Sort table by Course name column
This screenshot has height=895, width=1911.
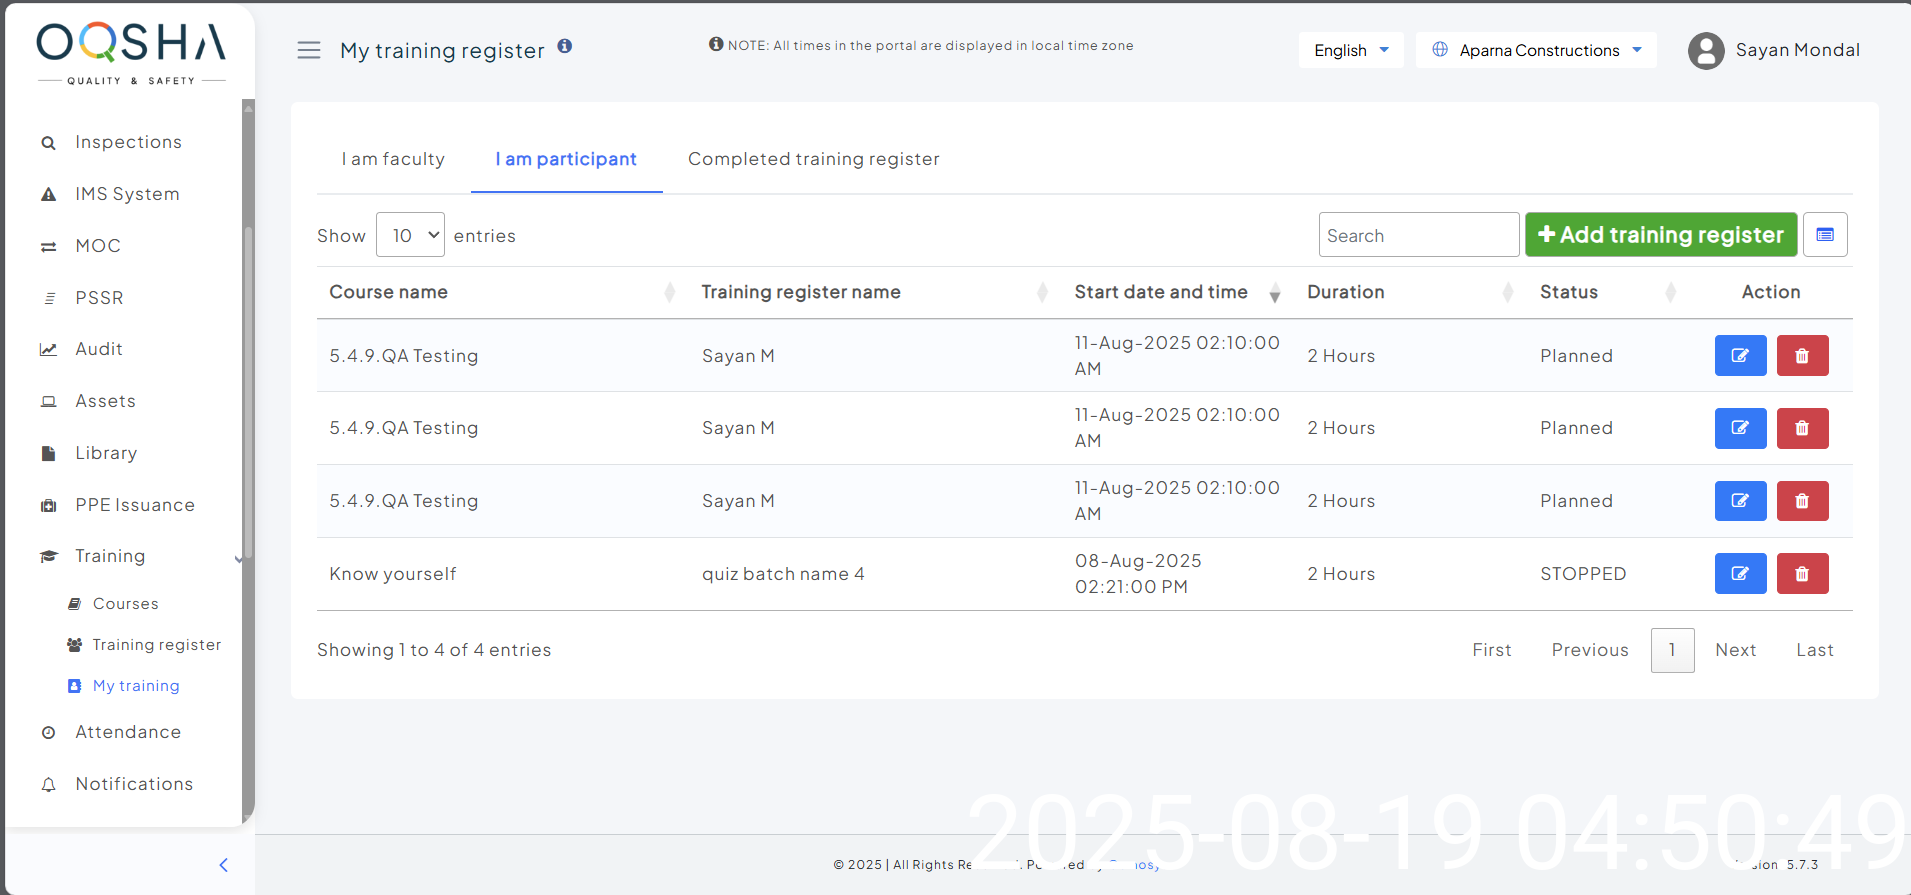point(389,292)
